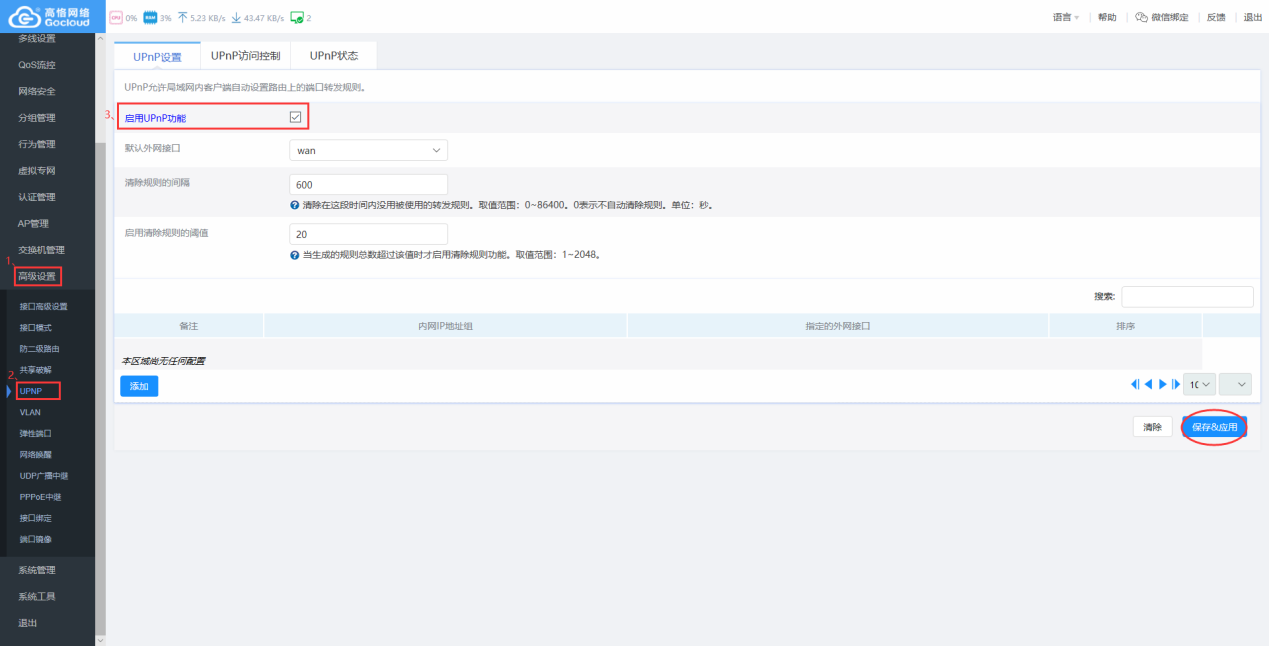This screenshot has width=1269, height=646.
Task: Jump to the last table page
Action: tap(1175, 385)
